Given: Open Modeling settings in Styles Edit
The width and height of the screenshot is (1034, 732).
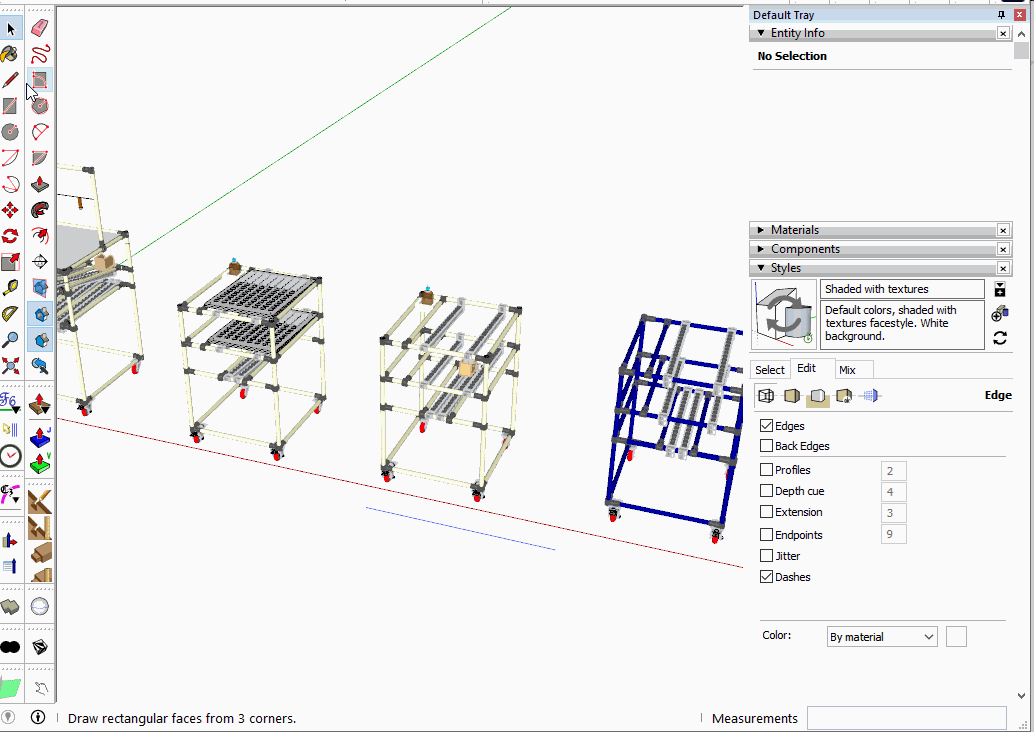Looking at the screenshot, I should tap(870, 396).
